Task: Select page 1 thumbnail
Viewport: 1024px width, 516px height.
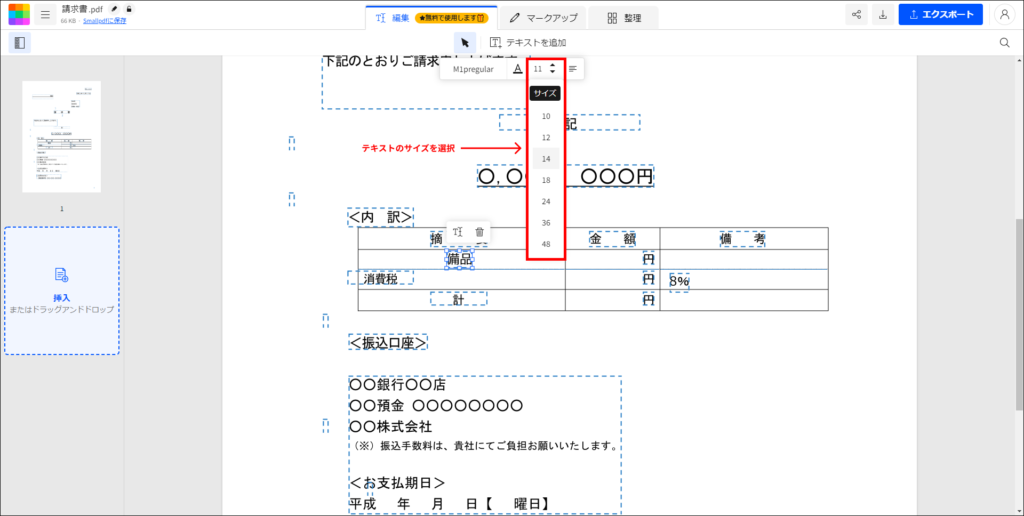Action: pos(61,137)
